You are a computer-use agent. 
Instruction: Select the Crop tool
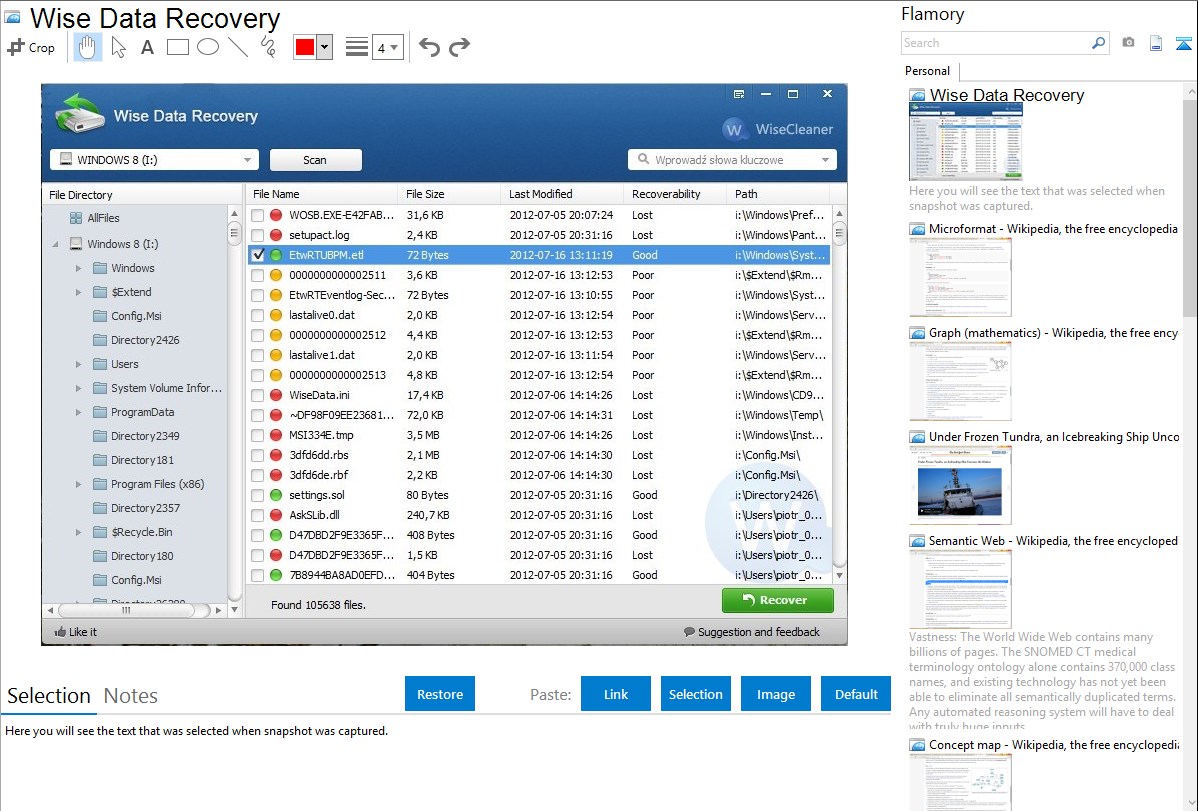pos(31,47)
